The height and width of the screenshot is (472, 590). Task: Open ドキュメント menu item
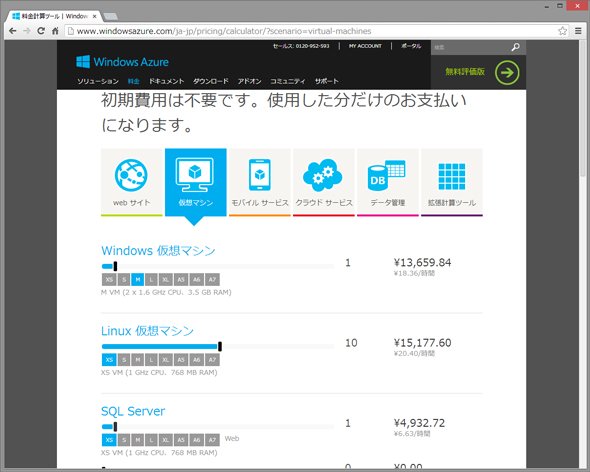[x=166, y=81]
